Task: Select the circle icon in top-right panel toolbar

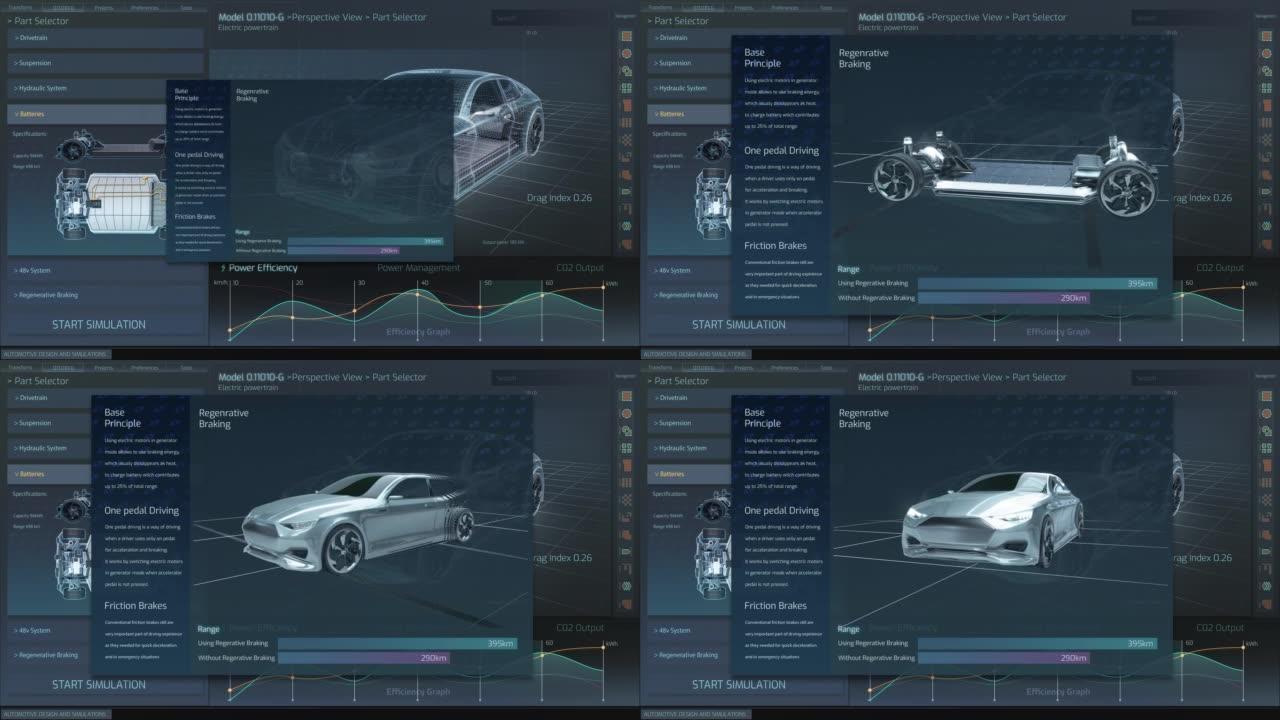Action: click(1267, 53)
